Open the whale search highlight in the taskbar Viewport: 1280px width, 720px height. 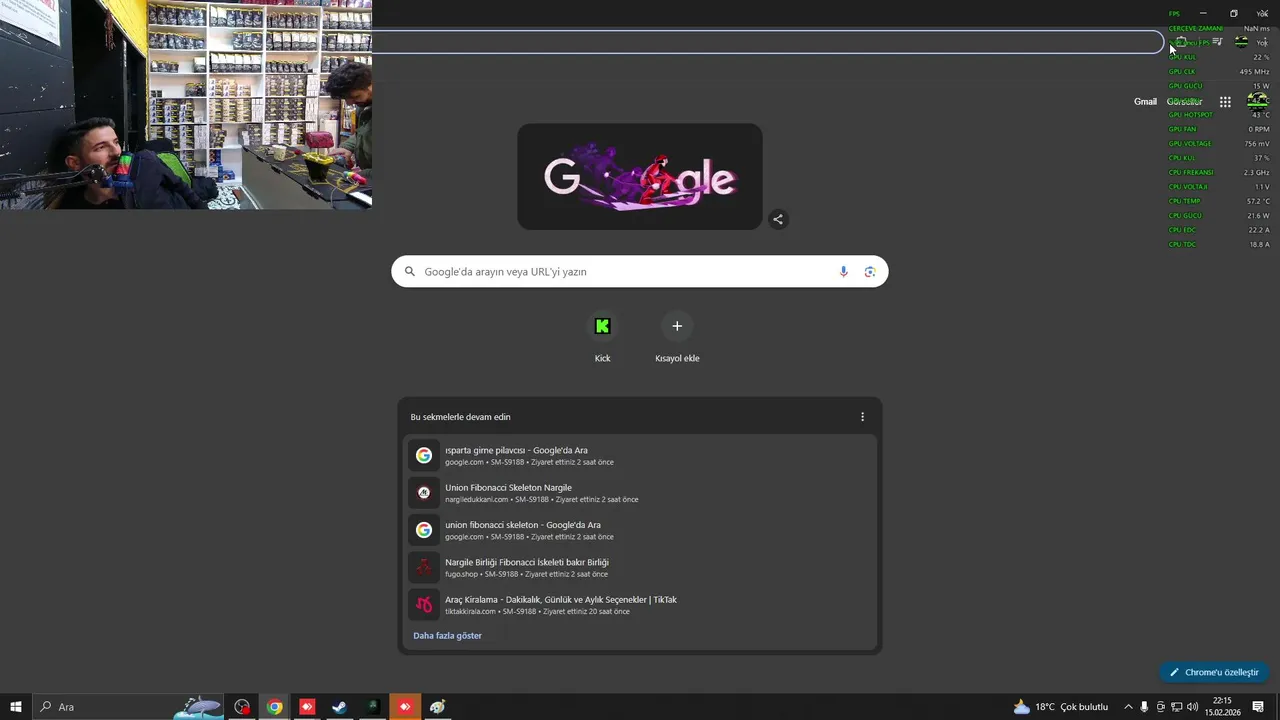click(198, 707)
